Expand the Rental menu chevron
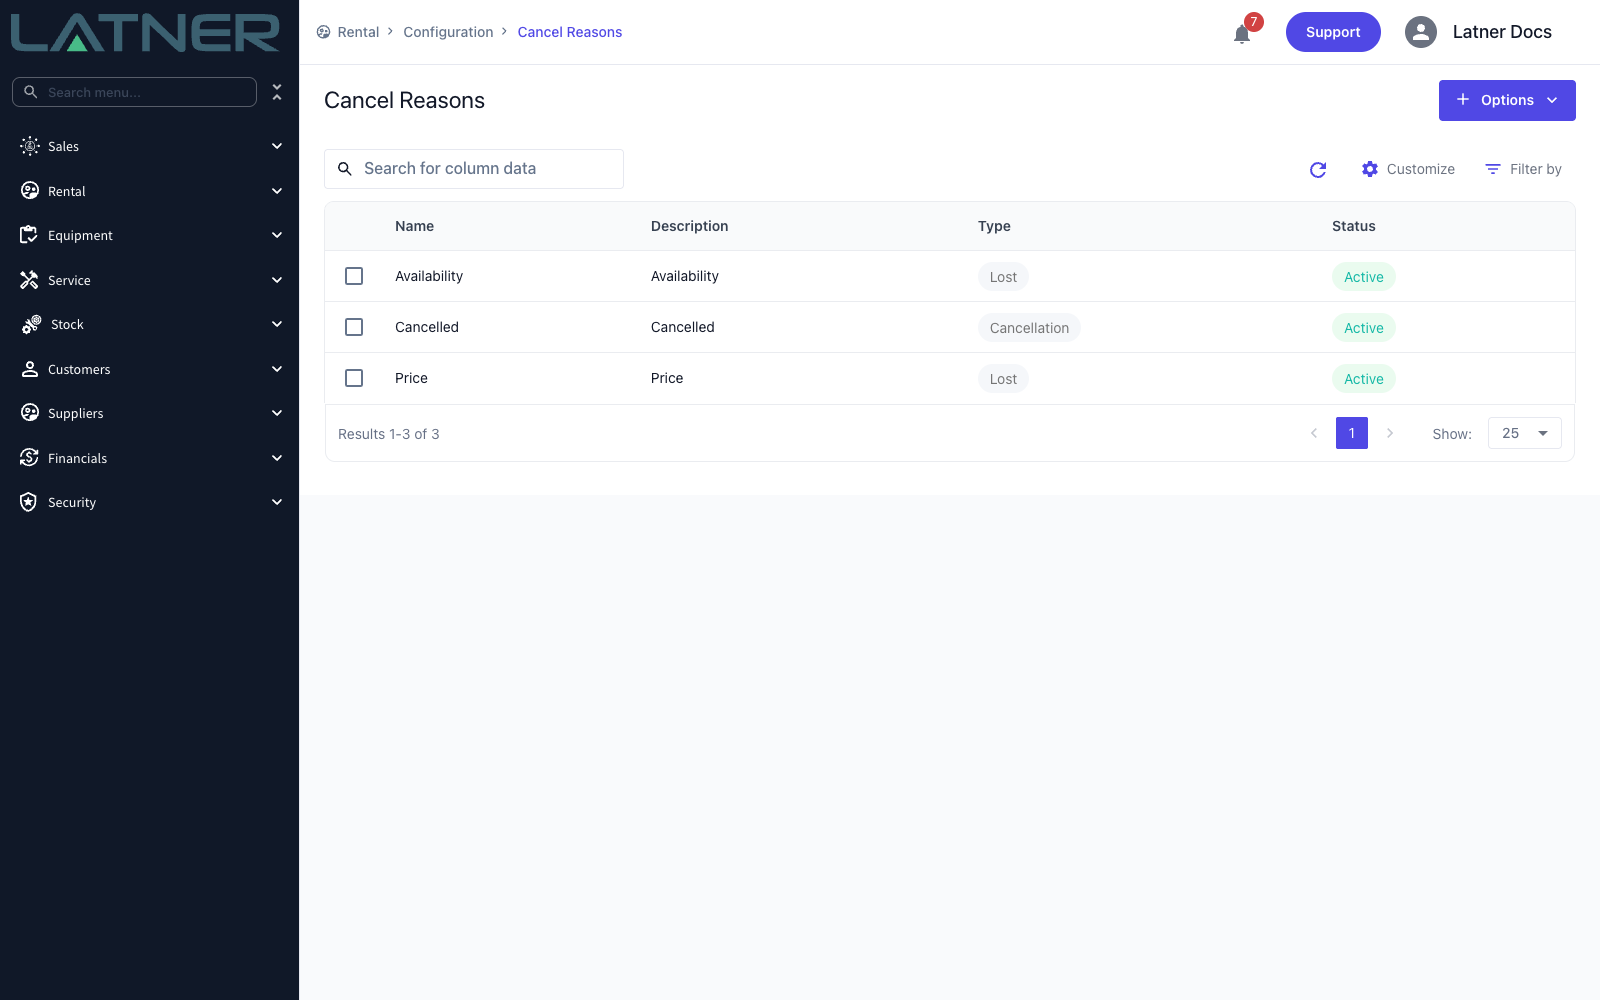This screenshot has width=1600, height=1000. (277, 191)
